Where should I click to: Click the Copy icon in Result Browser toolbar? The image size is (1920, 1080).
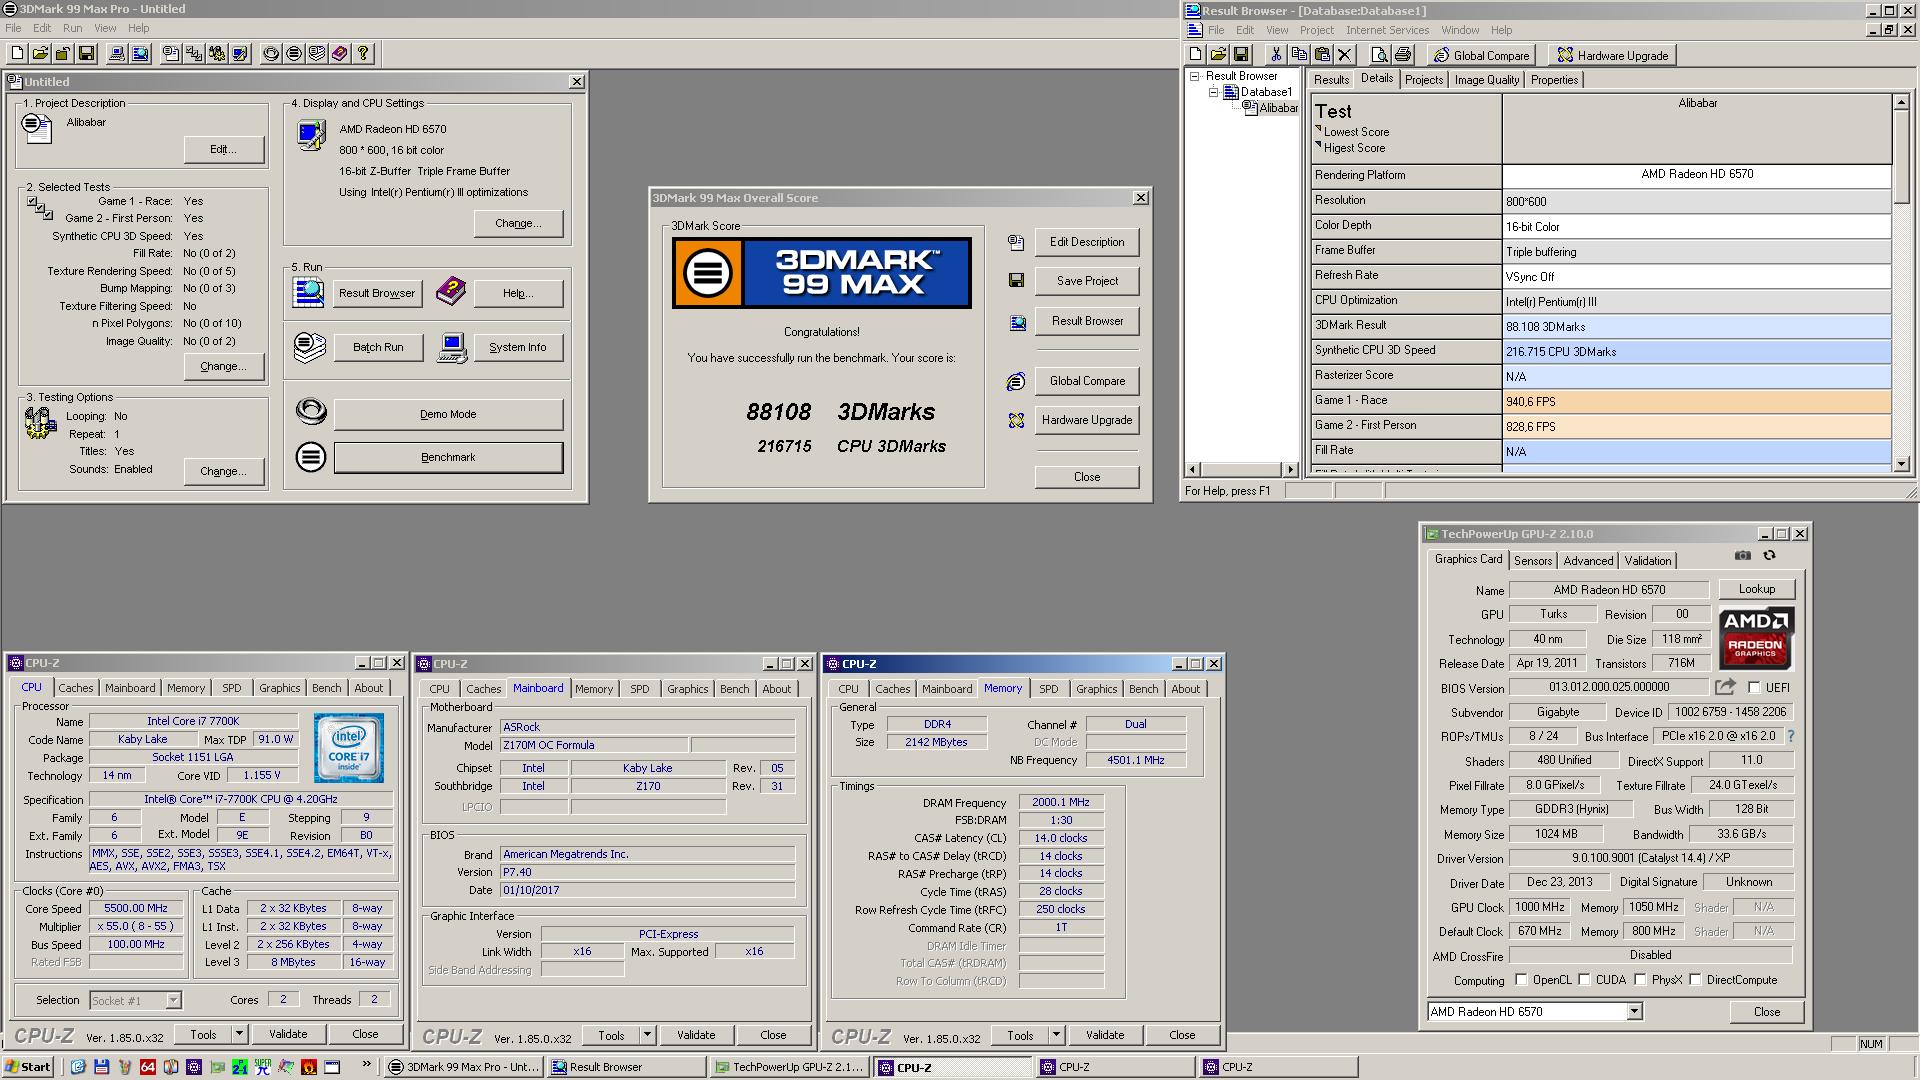pyautogui.click(x=1299, y=55)
